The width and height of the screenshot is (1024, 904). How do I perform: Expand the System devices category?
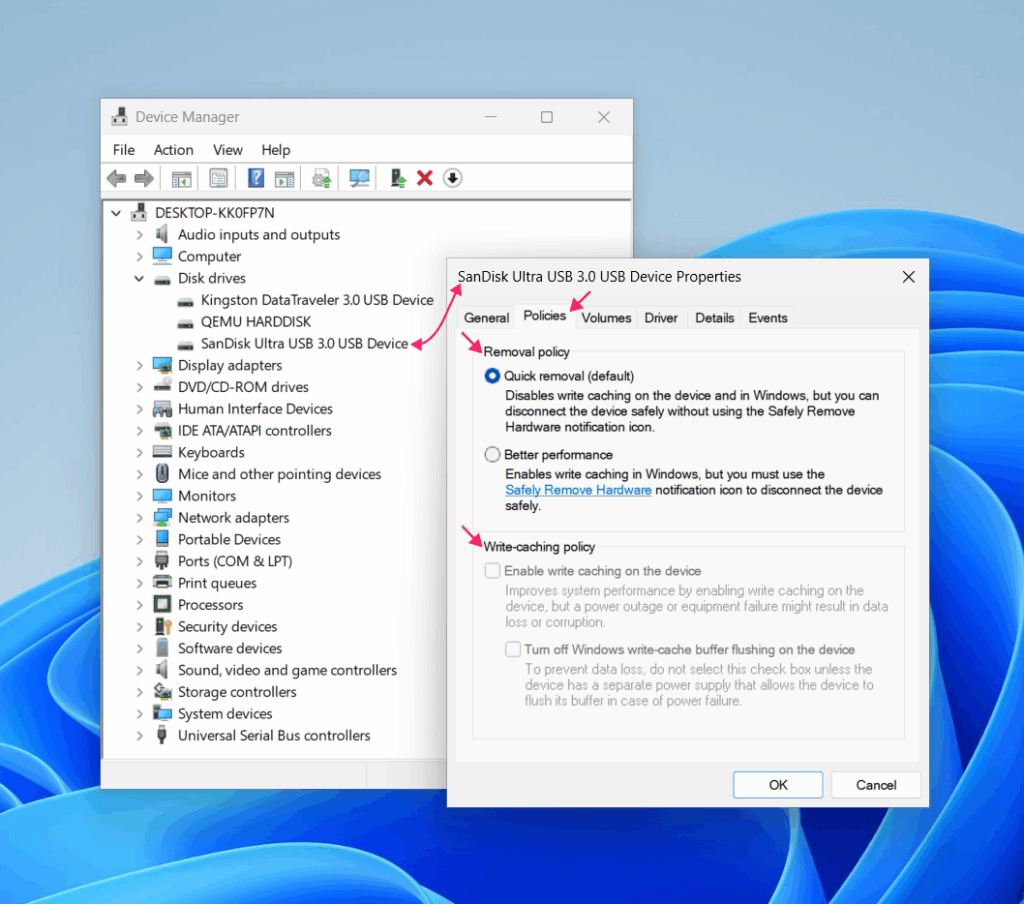[139, 713]
